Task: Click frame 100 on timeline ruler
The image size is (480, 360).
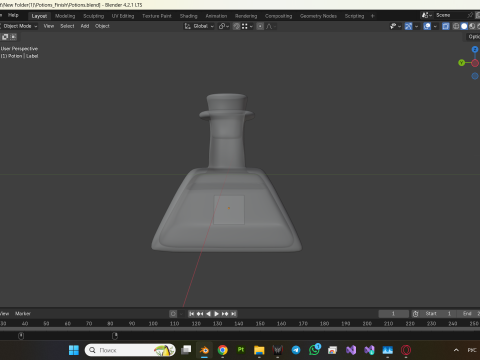Action: [153, 324]
